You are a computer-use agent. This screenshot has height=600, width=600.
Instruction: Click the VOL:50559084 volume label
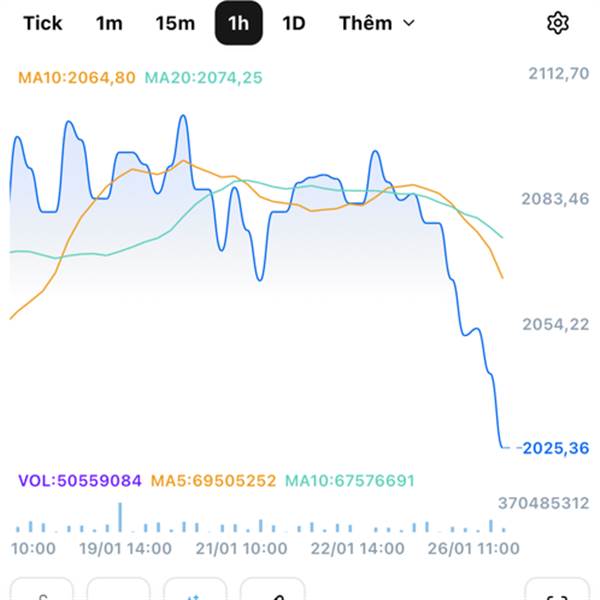[80, 481]
